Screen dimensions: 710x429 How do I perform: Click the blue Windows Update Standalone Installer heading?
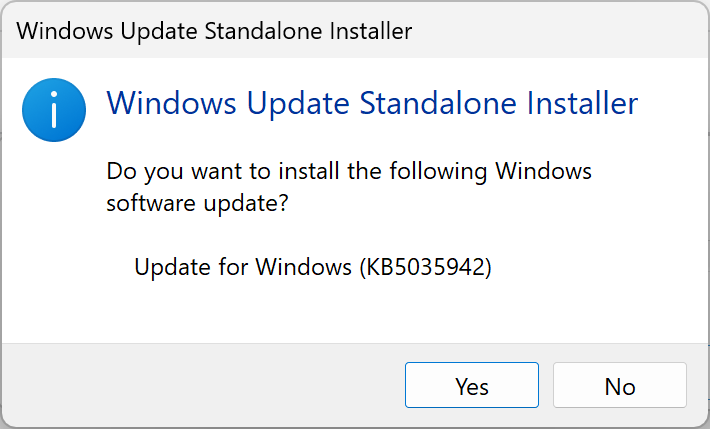pos(371,103)
